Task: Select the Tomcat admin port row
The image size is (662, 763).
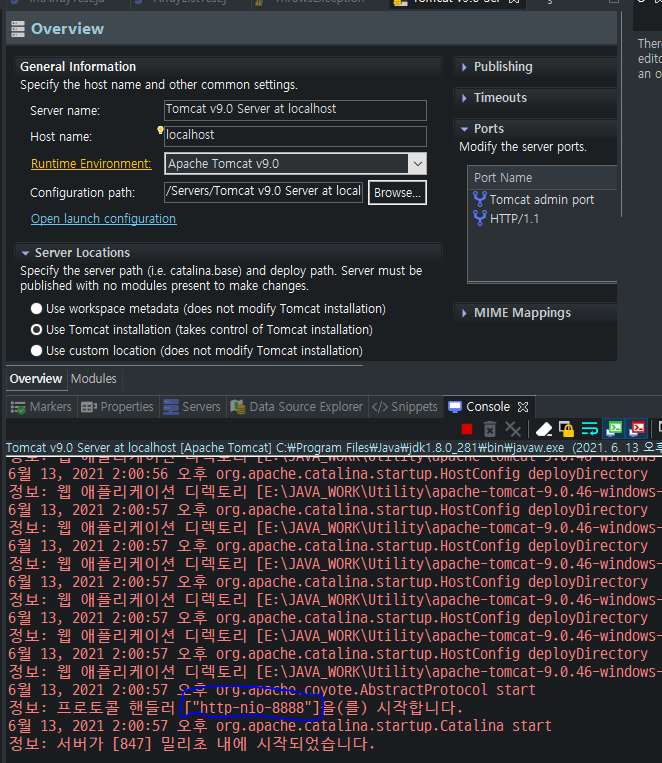Action: pos(542,200)
